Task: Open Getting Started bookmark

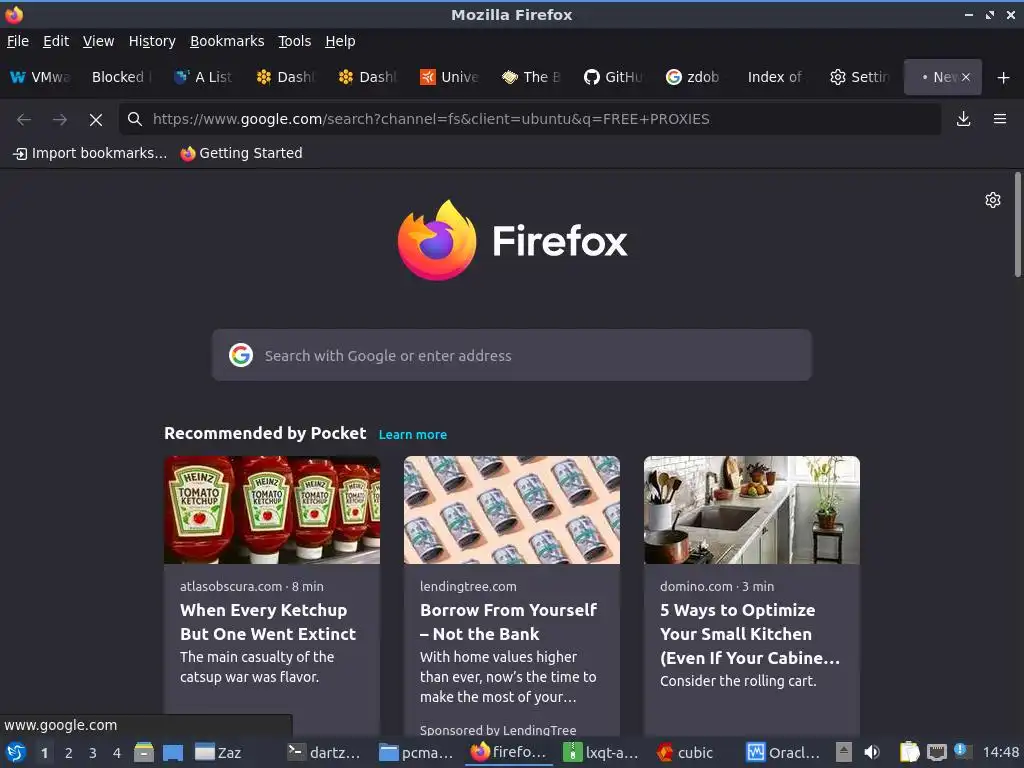Action: [x=242, y=153]
